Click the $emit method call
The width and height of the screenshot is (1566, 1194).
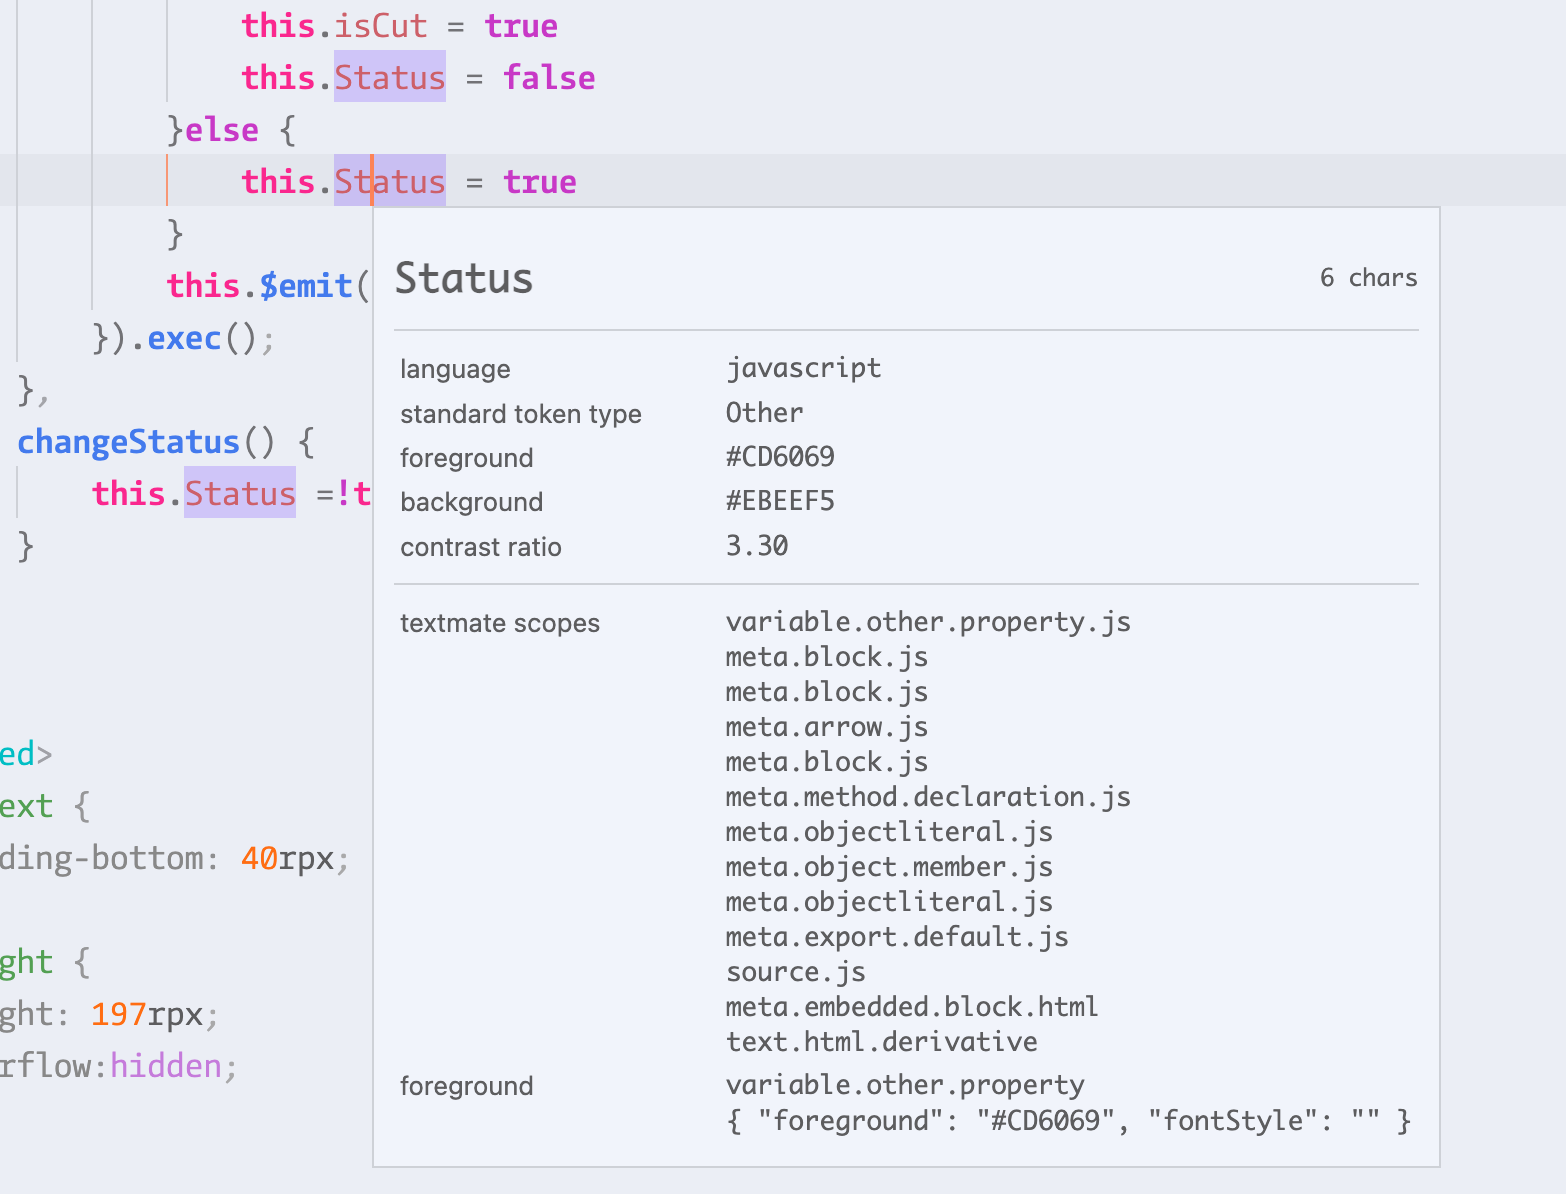click(307, 285)
